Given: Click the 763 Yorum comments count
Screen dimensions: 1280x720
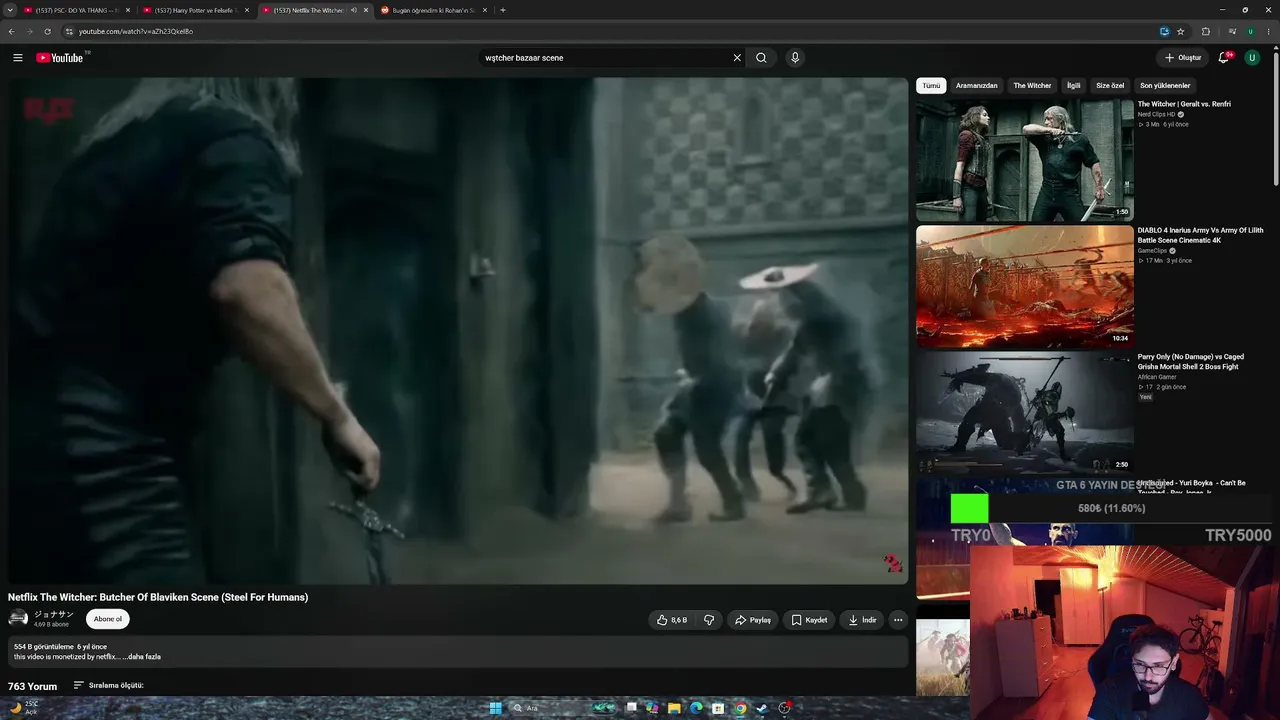Looking at the screenshot, I should pos(33,687).
